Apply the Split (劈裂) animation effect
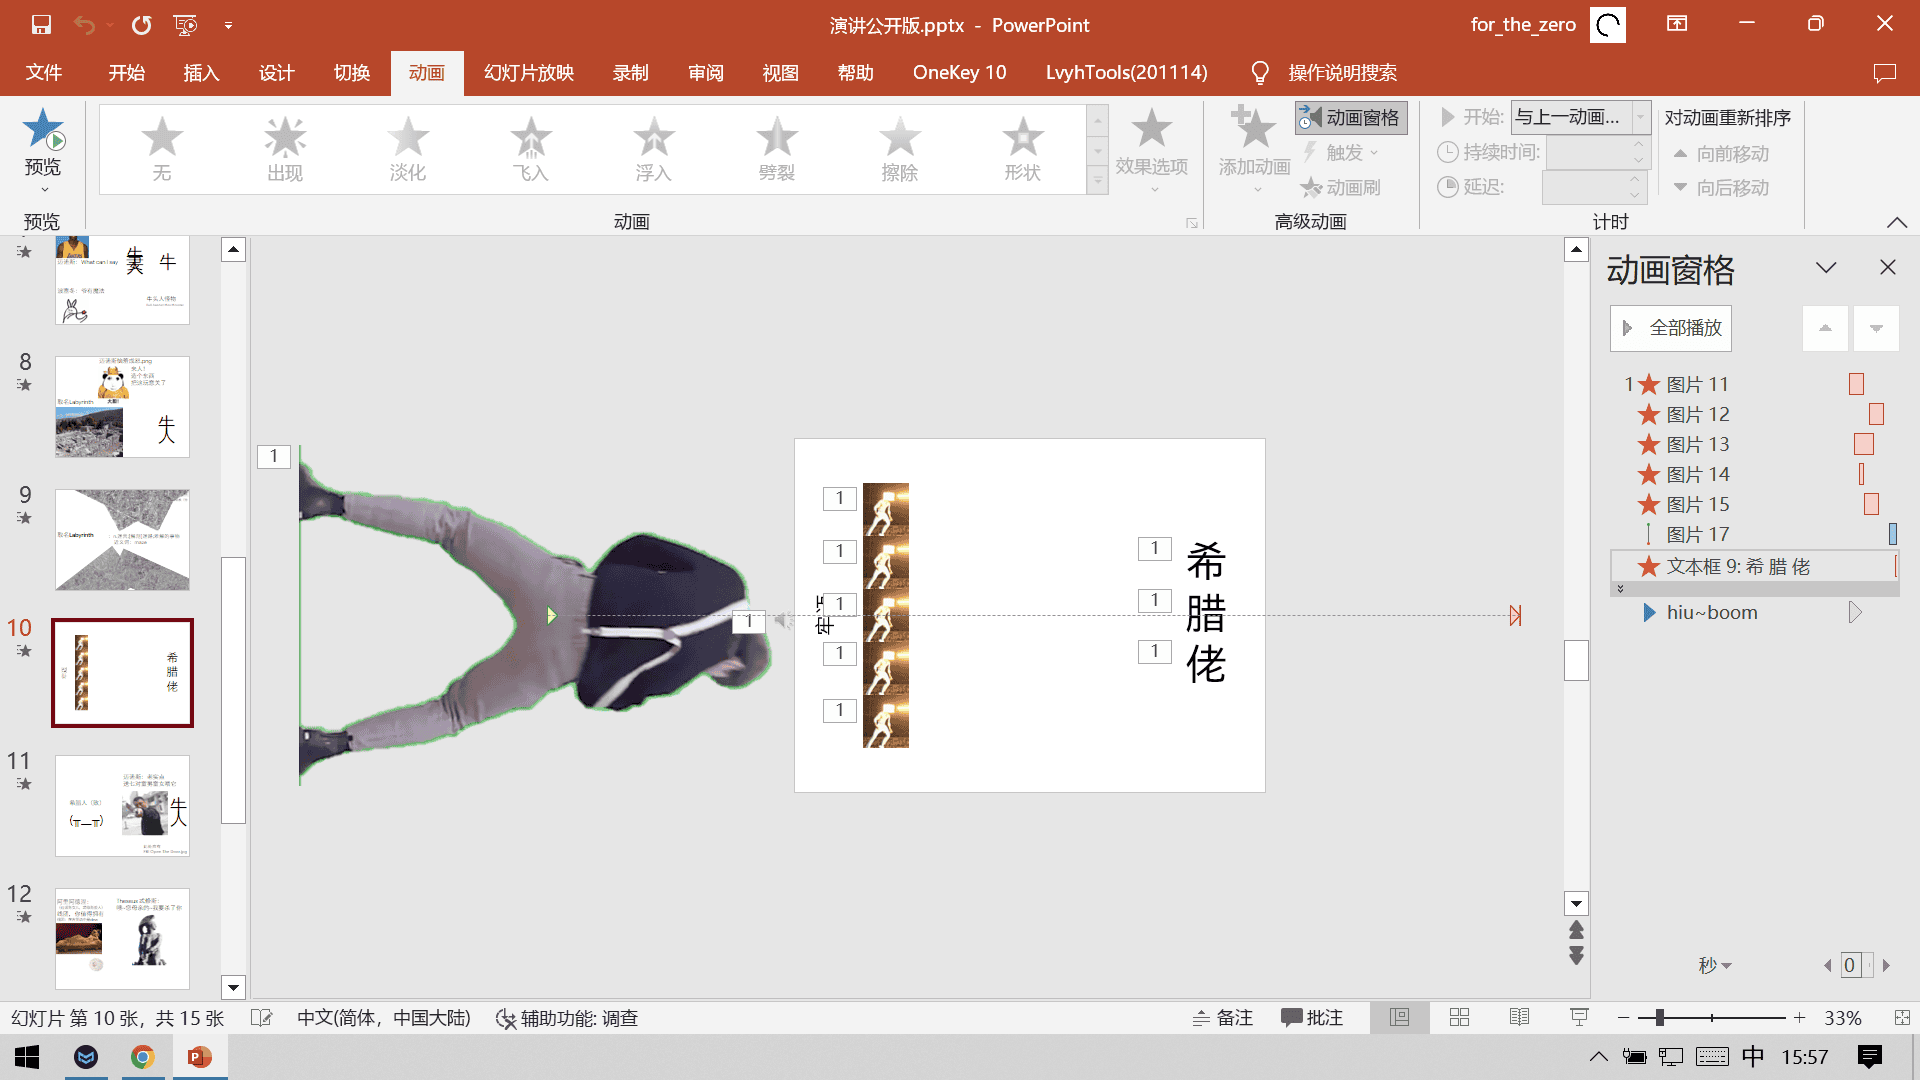 pos(776,148)
